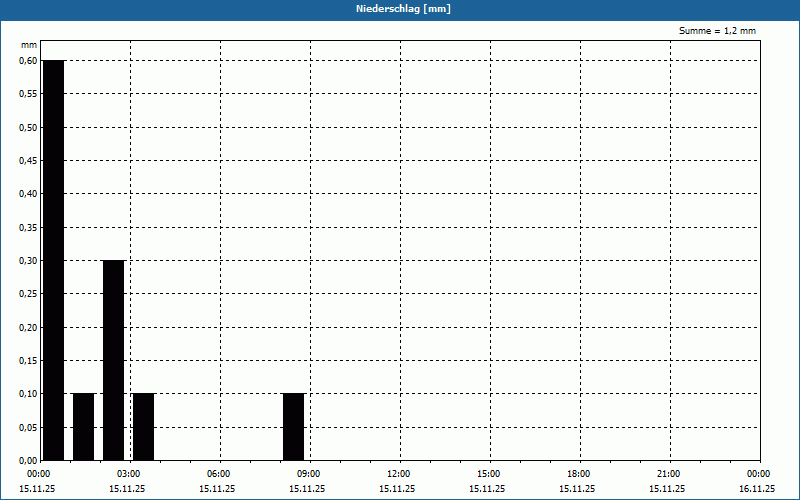Click the Niederschlag [mm] chart title
800x500 pixels.
click(400, 9)
